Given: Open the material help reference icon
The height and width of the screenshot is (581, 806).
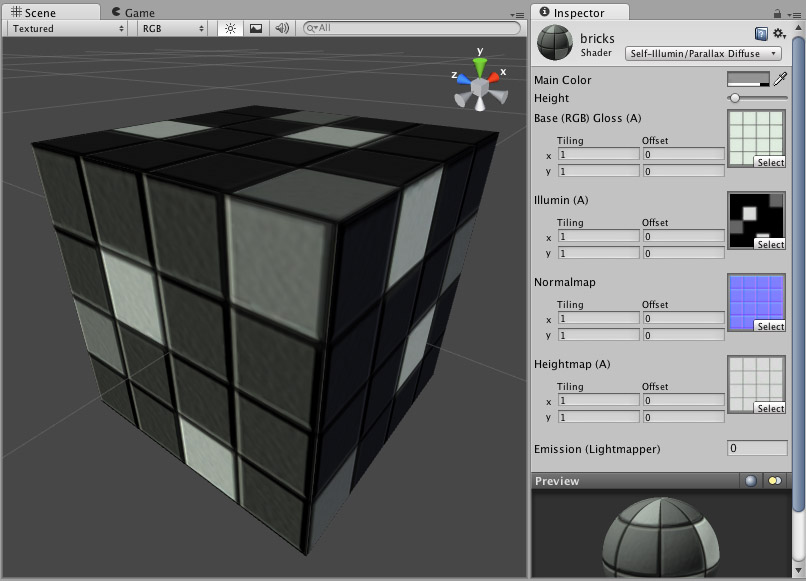Looking at the screenshot, I should 762,33.
